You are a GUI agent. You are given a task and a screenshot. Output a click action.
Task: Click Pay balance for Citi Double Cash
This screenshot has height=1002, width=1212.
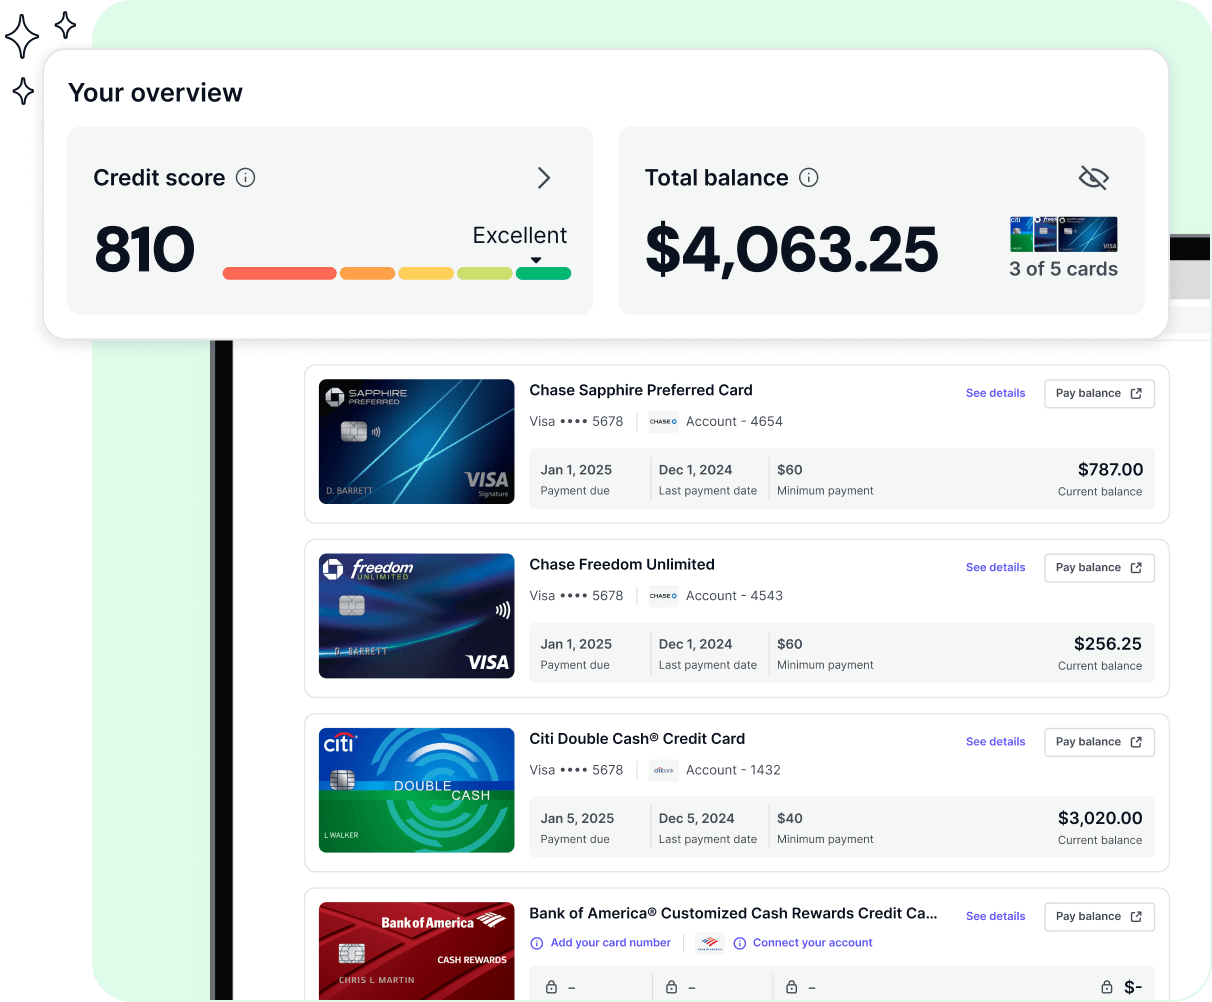point(1098,742)
